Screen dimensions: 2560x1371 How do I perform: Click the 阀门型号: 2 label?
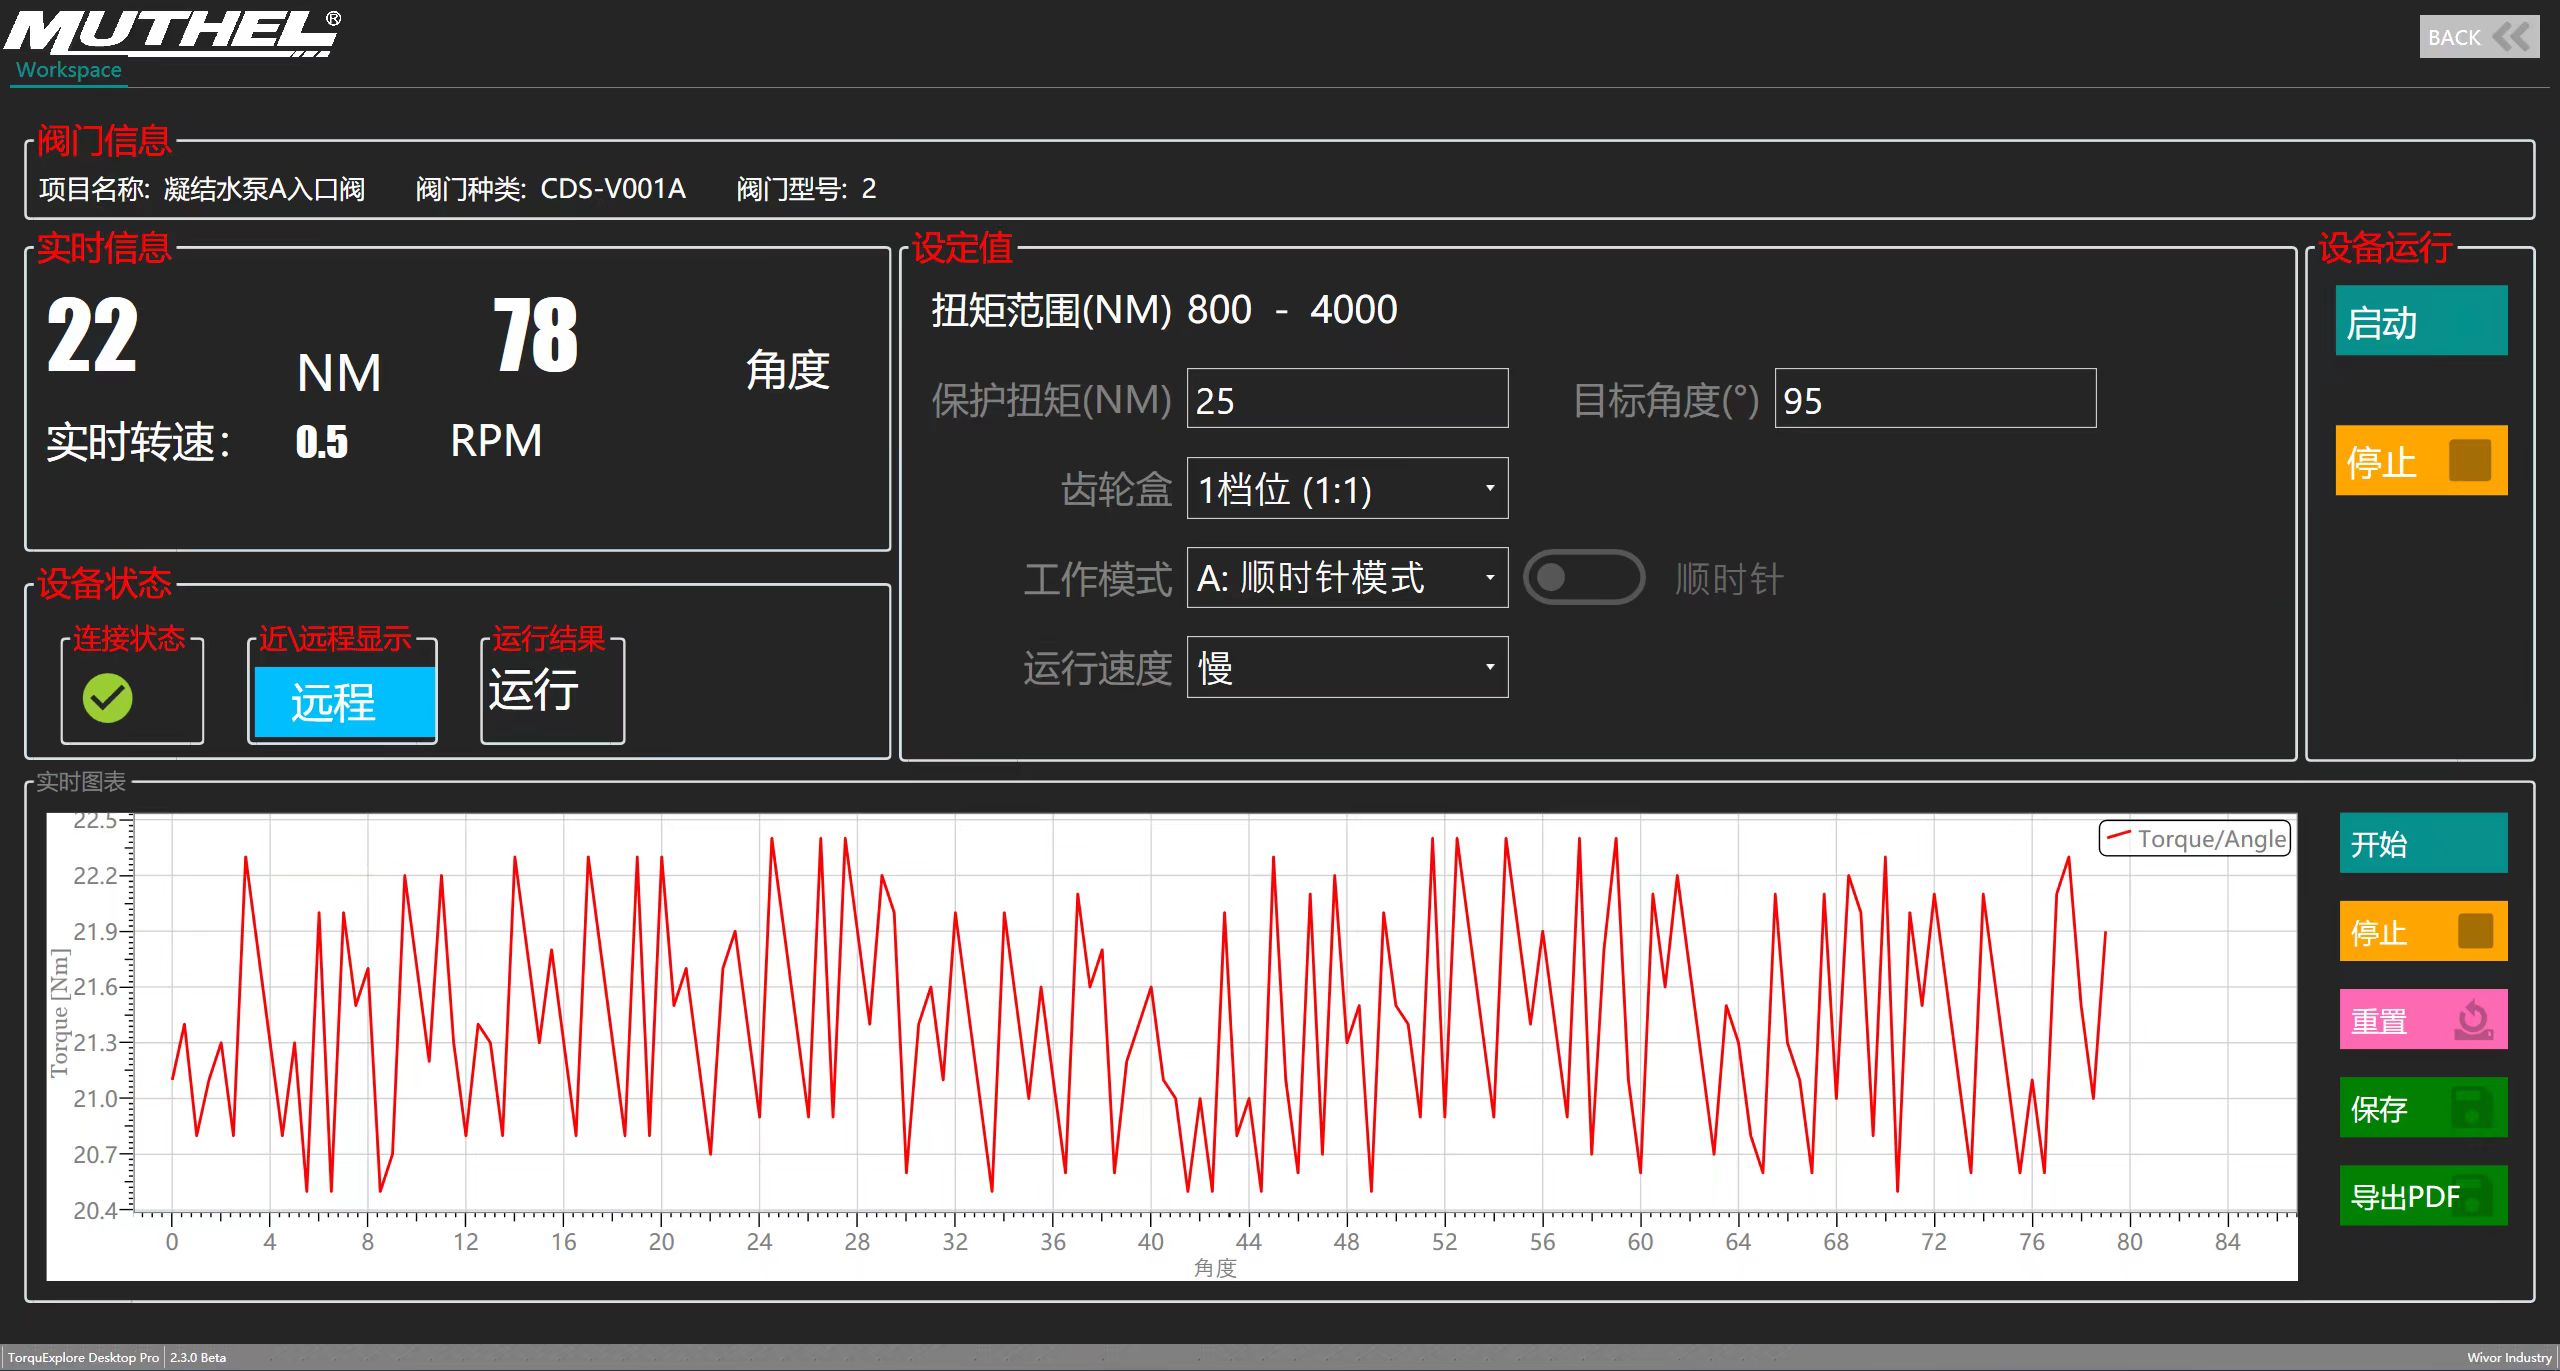pos(806,189)
